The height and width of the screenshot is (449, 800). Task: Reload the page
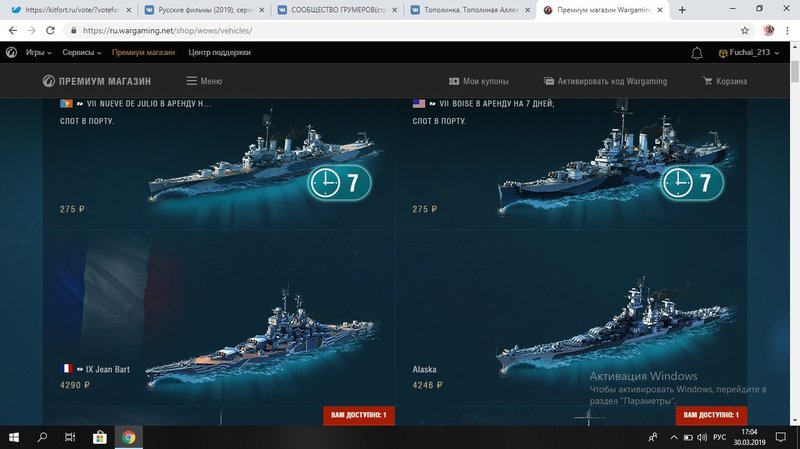pyautogui.click(x=50, y=31)
